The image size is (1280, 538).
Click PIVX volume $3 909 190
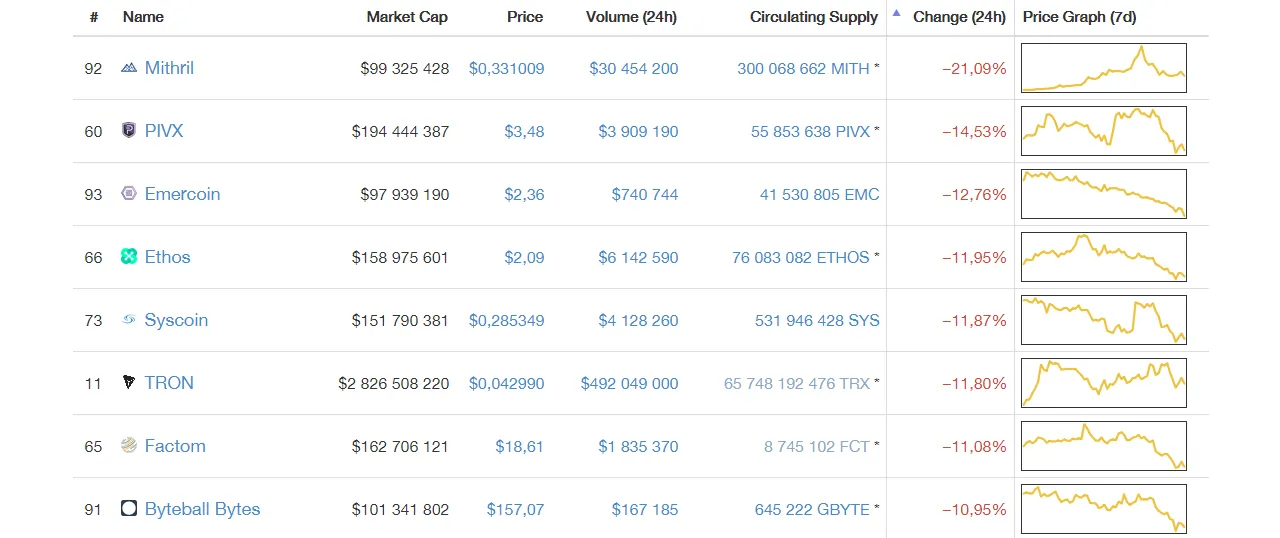[638, 132]
